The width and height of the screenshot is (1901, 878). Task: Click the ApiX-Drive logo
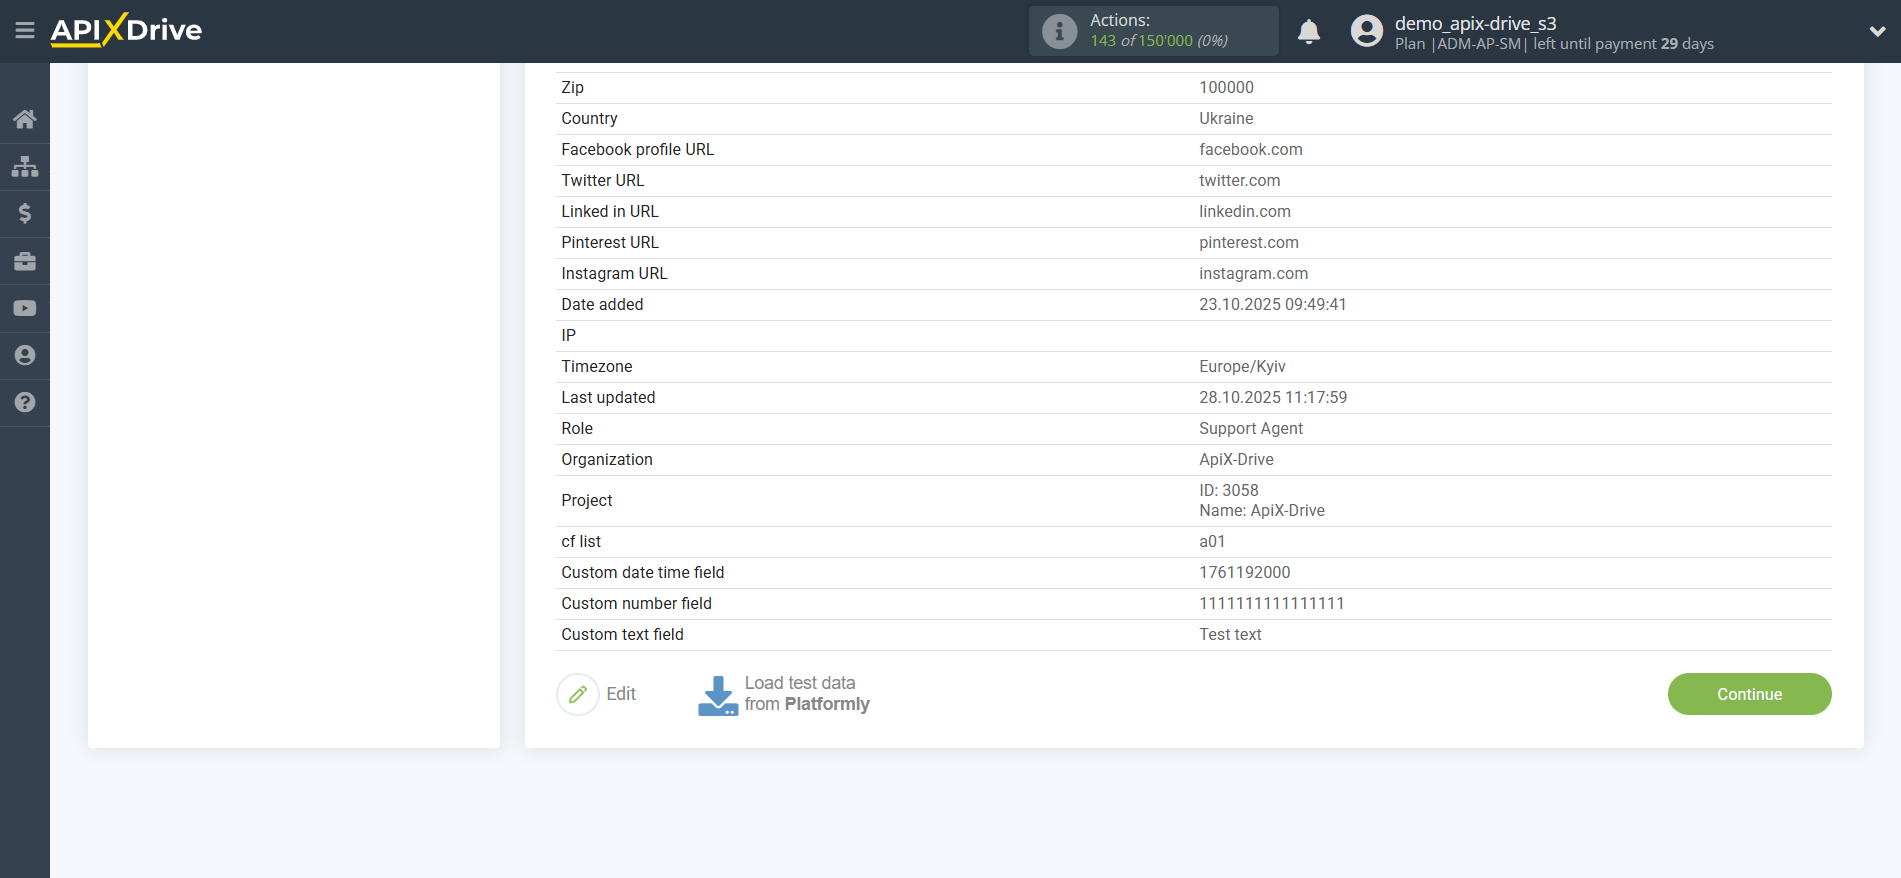[126, 30]
